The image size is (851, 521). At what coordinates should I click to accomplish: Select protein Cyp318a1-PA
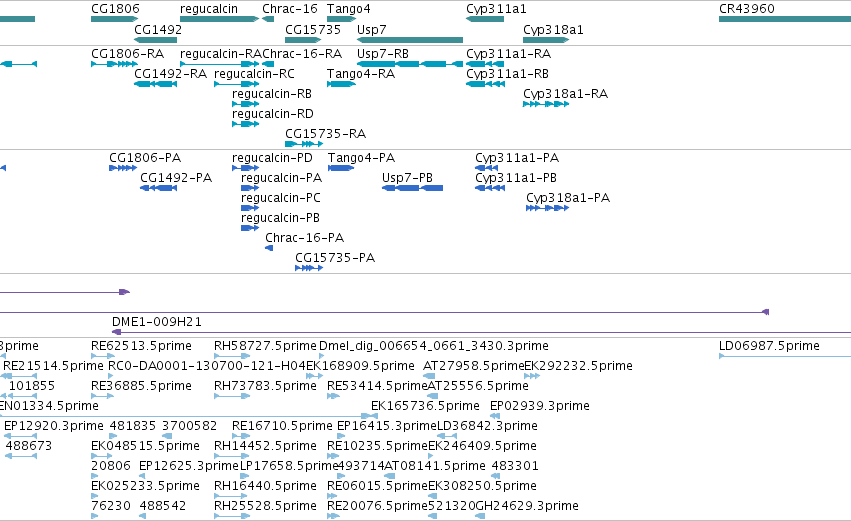[x=568, y=198]
